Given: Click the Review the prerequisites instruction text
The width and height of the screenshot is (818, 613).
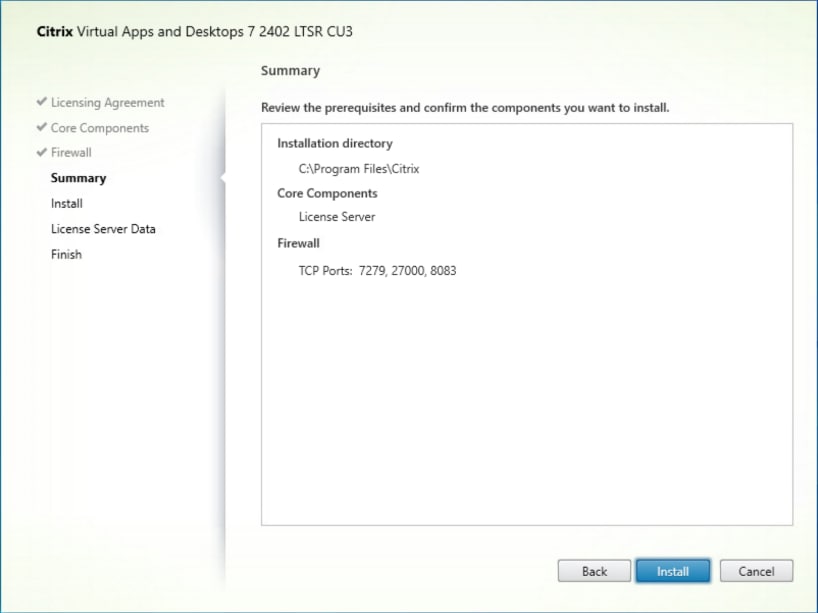Looking at the screenshot, I should click(x=465, y=108).
